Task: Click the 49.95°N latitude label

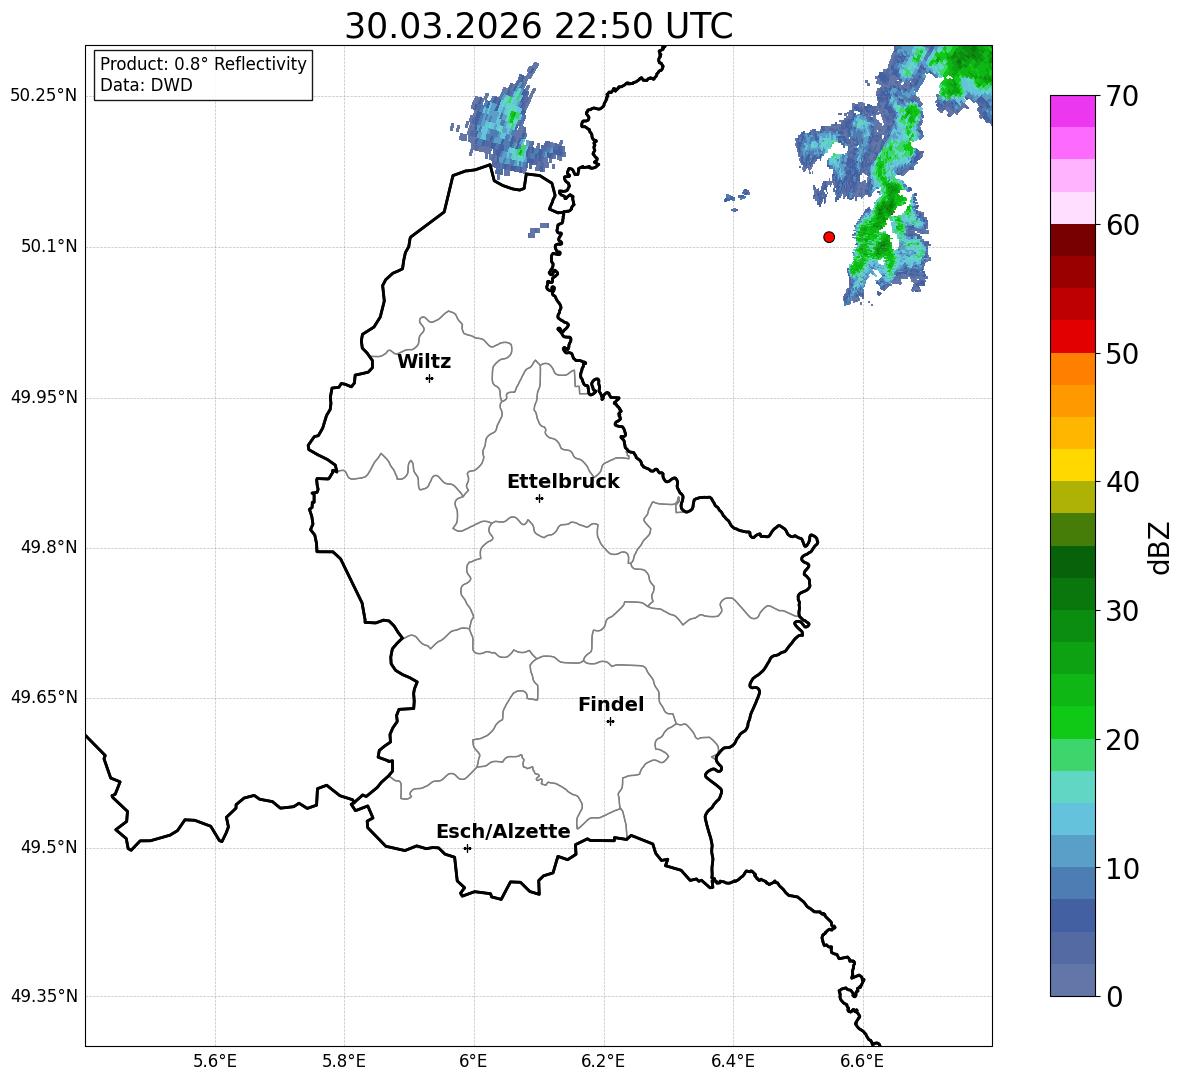Action: pos(44,397)
